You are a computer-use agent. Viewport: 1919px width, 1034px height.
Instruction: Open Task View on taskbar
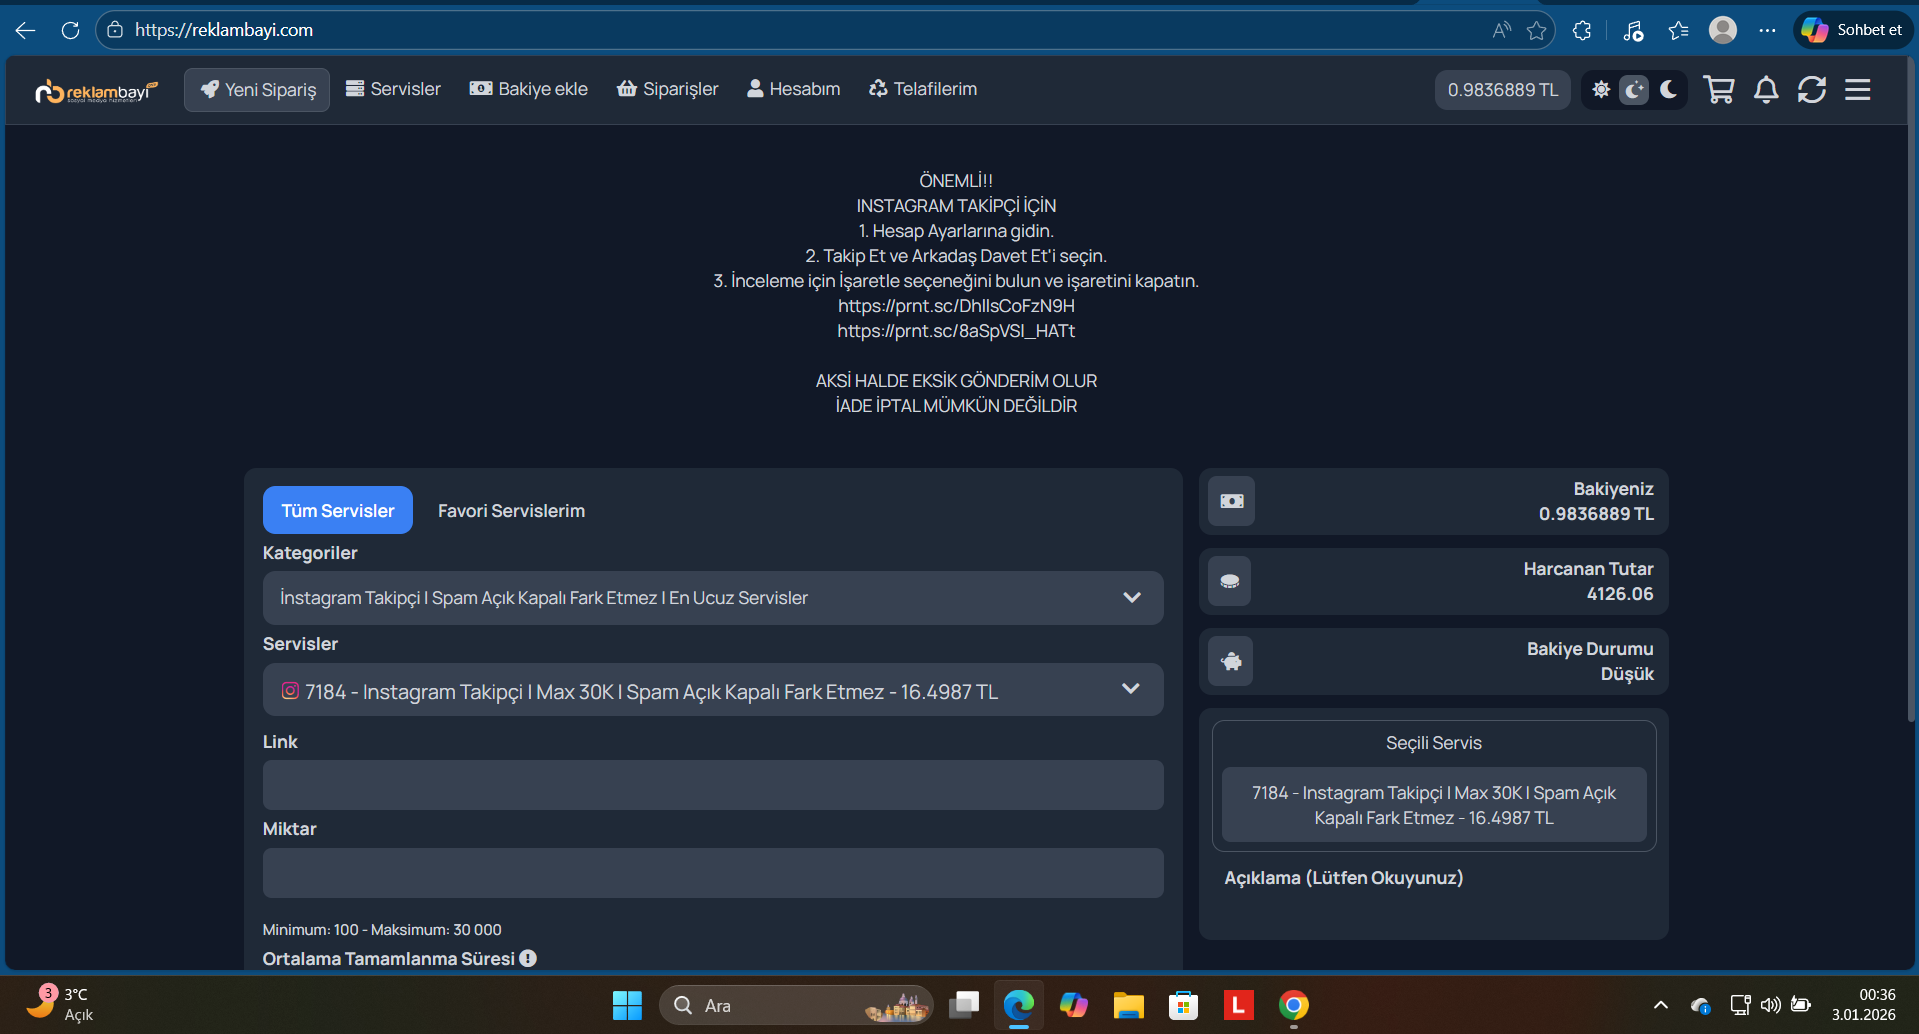pos(964,1005)
